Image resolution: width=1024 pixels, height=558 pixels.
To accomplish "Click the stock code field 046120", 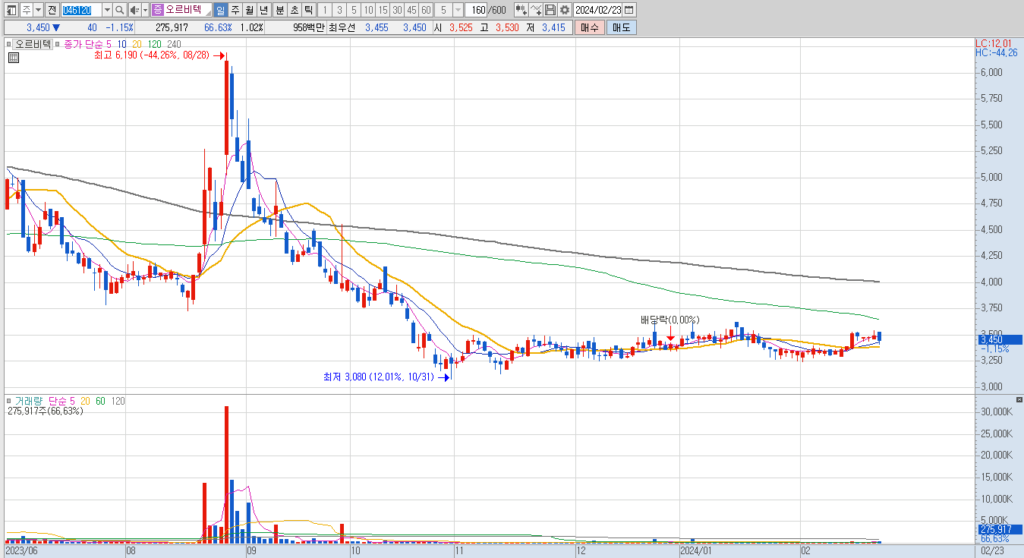I will 81,10.
